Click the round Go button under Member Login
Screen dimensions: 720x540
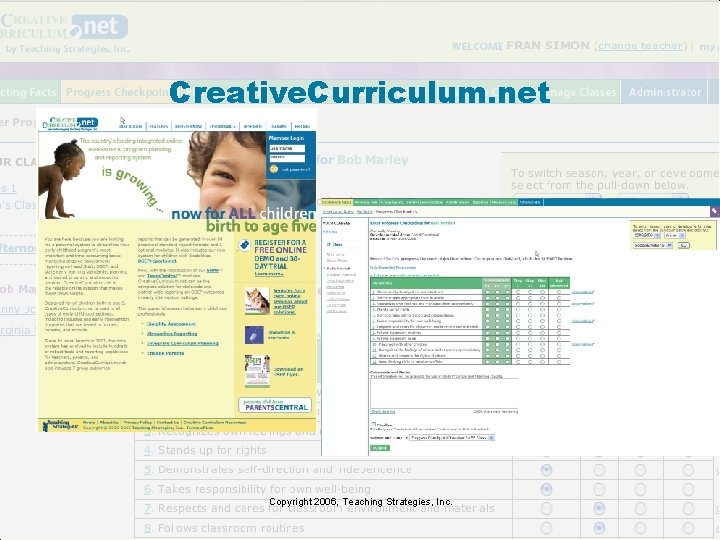pyautogui.click(x=274, y=169)
